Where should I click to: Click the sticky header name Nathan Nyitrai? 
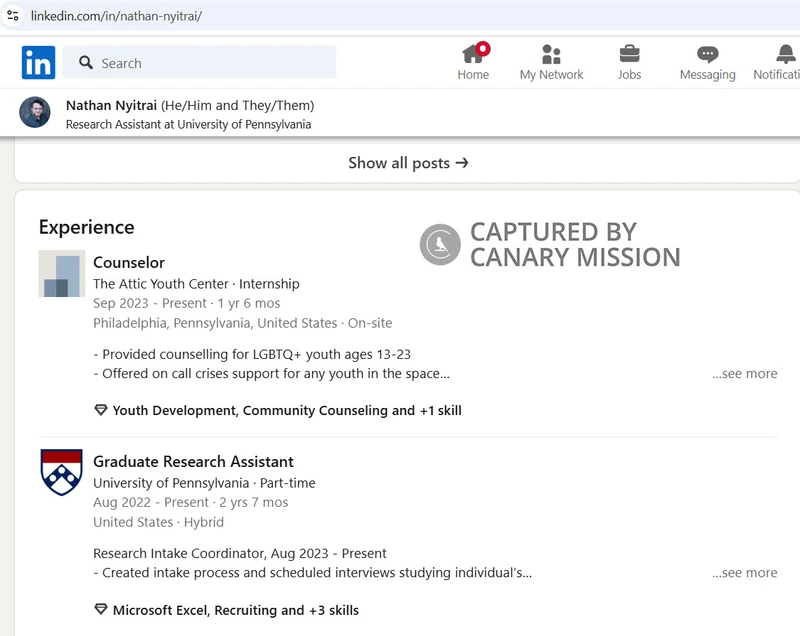111,105
